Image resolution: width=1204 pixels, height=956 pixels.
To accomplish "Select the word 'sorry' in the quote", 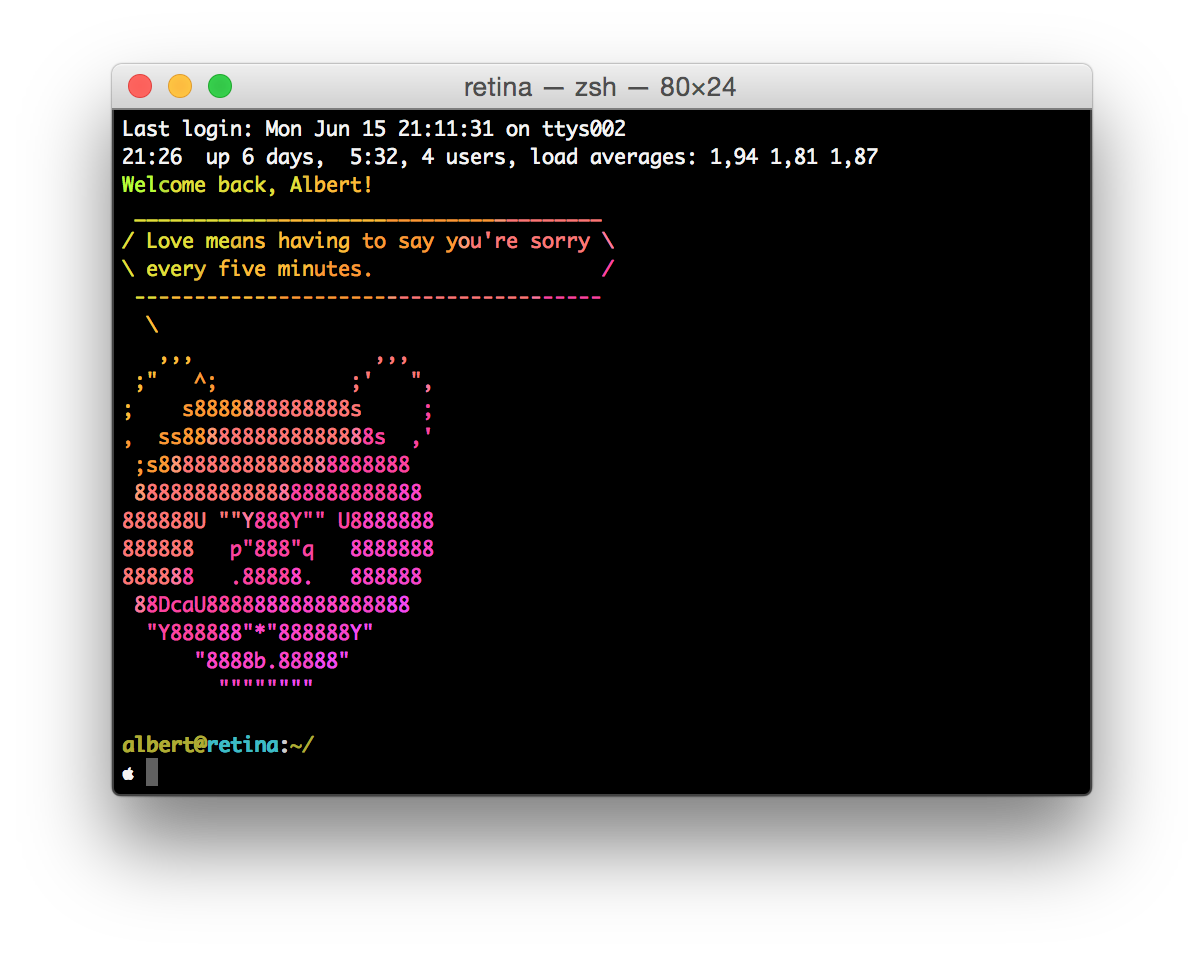I will click(x=560, y=240).
